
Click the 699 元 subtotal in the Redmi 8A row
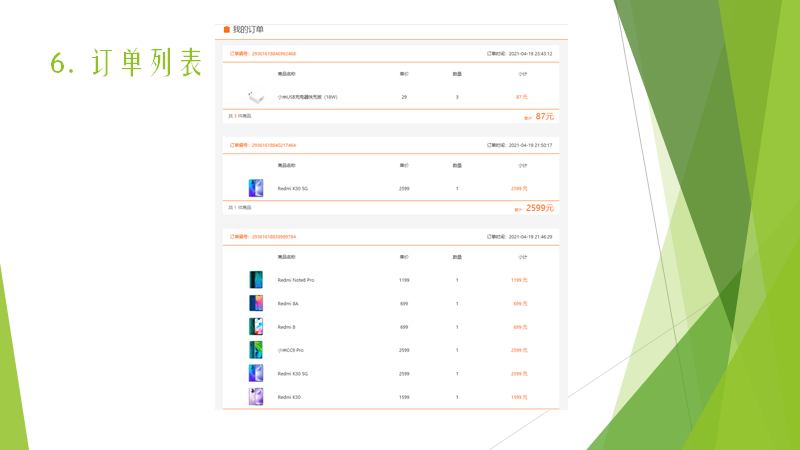pyautogui.click(x=520, y=304)
